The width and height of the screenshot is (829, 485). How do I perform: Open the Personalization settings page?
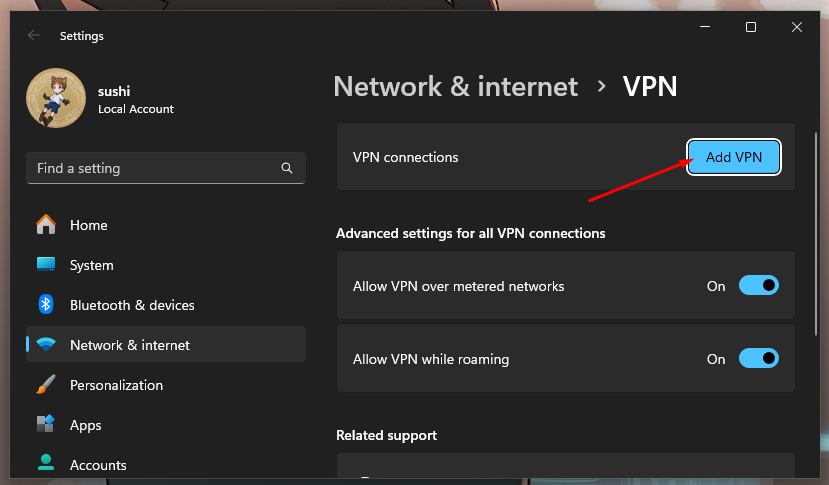coord(116,385)
